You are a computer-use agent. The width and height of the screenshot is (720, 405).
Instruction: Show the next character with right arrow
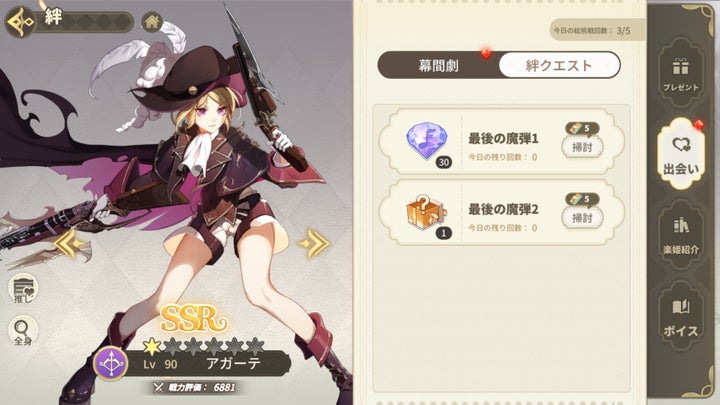314,243
